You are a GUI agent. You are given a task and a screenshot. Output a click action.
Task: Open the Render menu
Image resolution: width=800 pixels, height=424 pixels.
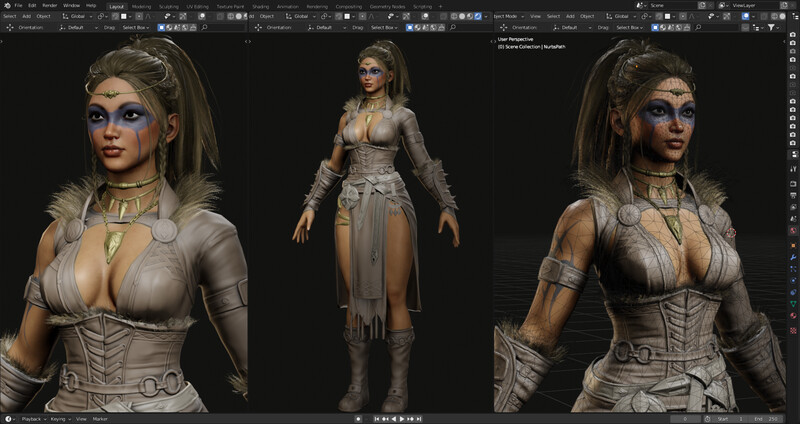pyautogui.click(x=49, y=6)
